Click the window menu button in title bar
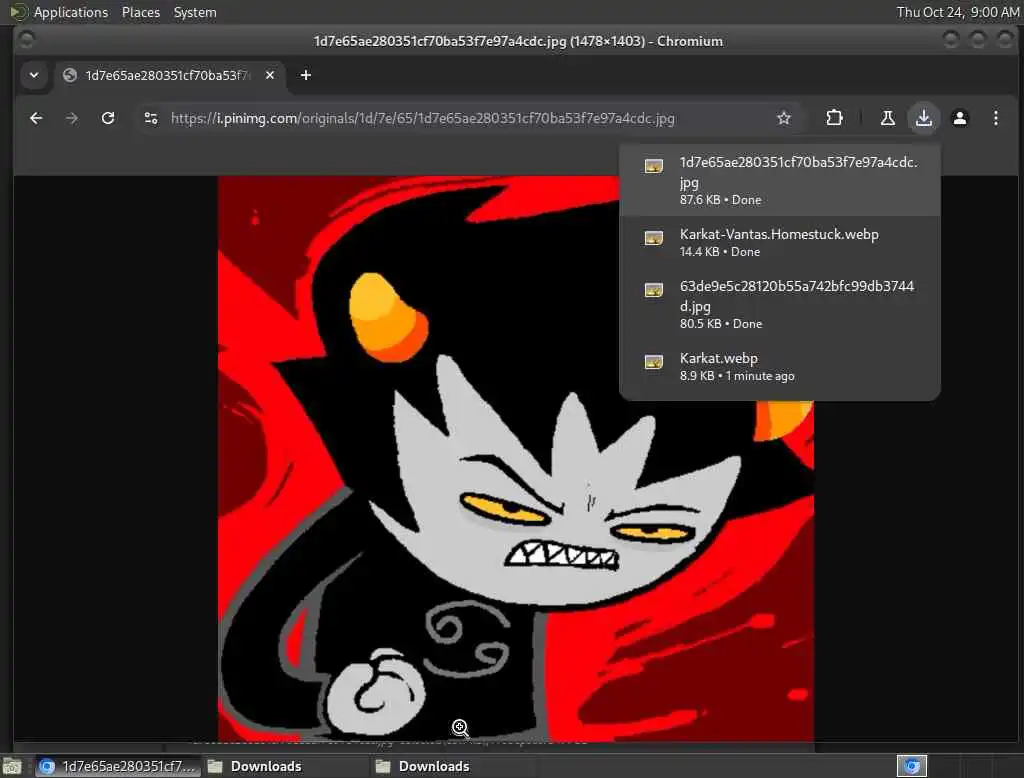This screenshot has height=778, width=1024. point(26,41)
